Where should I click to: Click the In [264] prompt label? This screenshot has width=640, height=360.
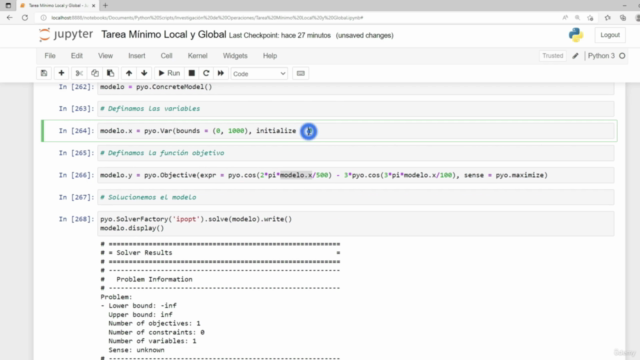click(76, 131)
